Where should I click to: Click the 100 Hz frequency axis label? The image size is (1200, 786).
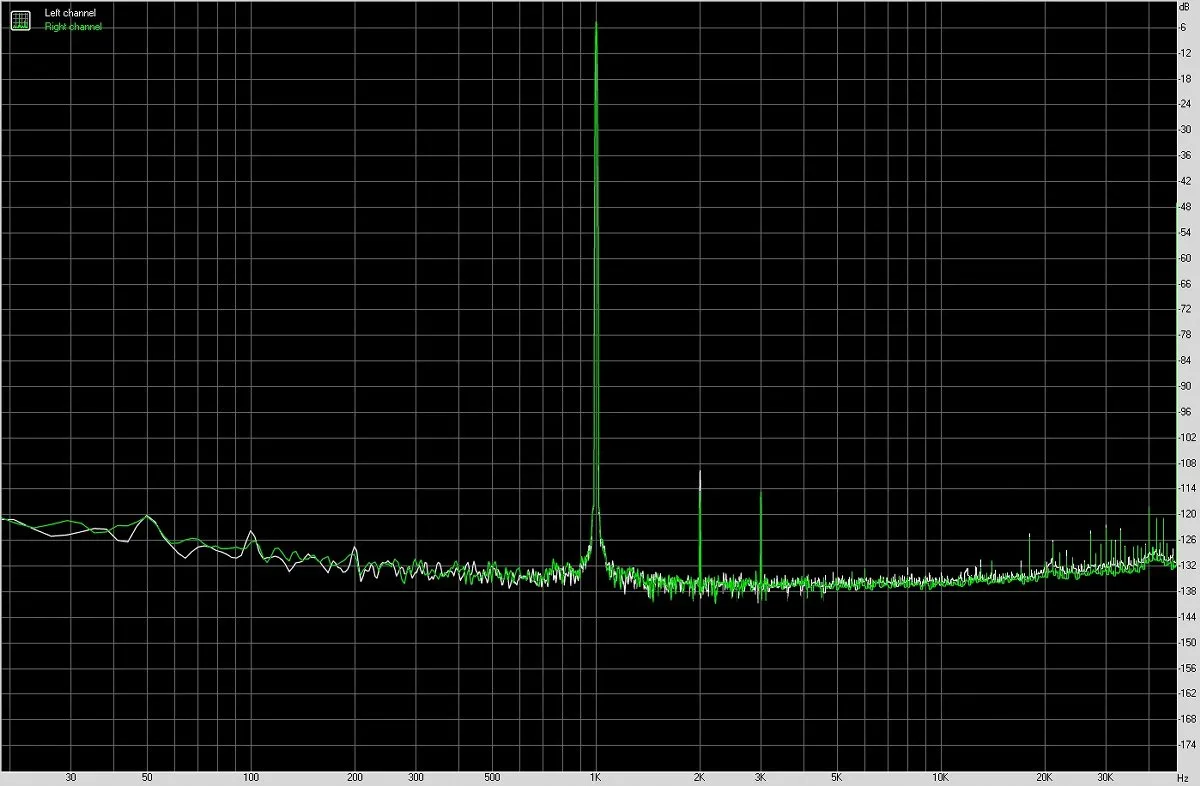tap(251, 776)
